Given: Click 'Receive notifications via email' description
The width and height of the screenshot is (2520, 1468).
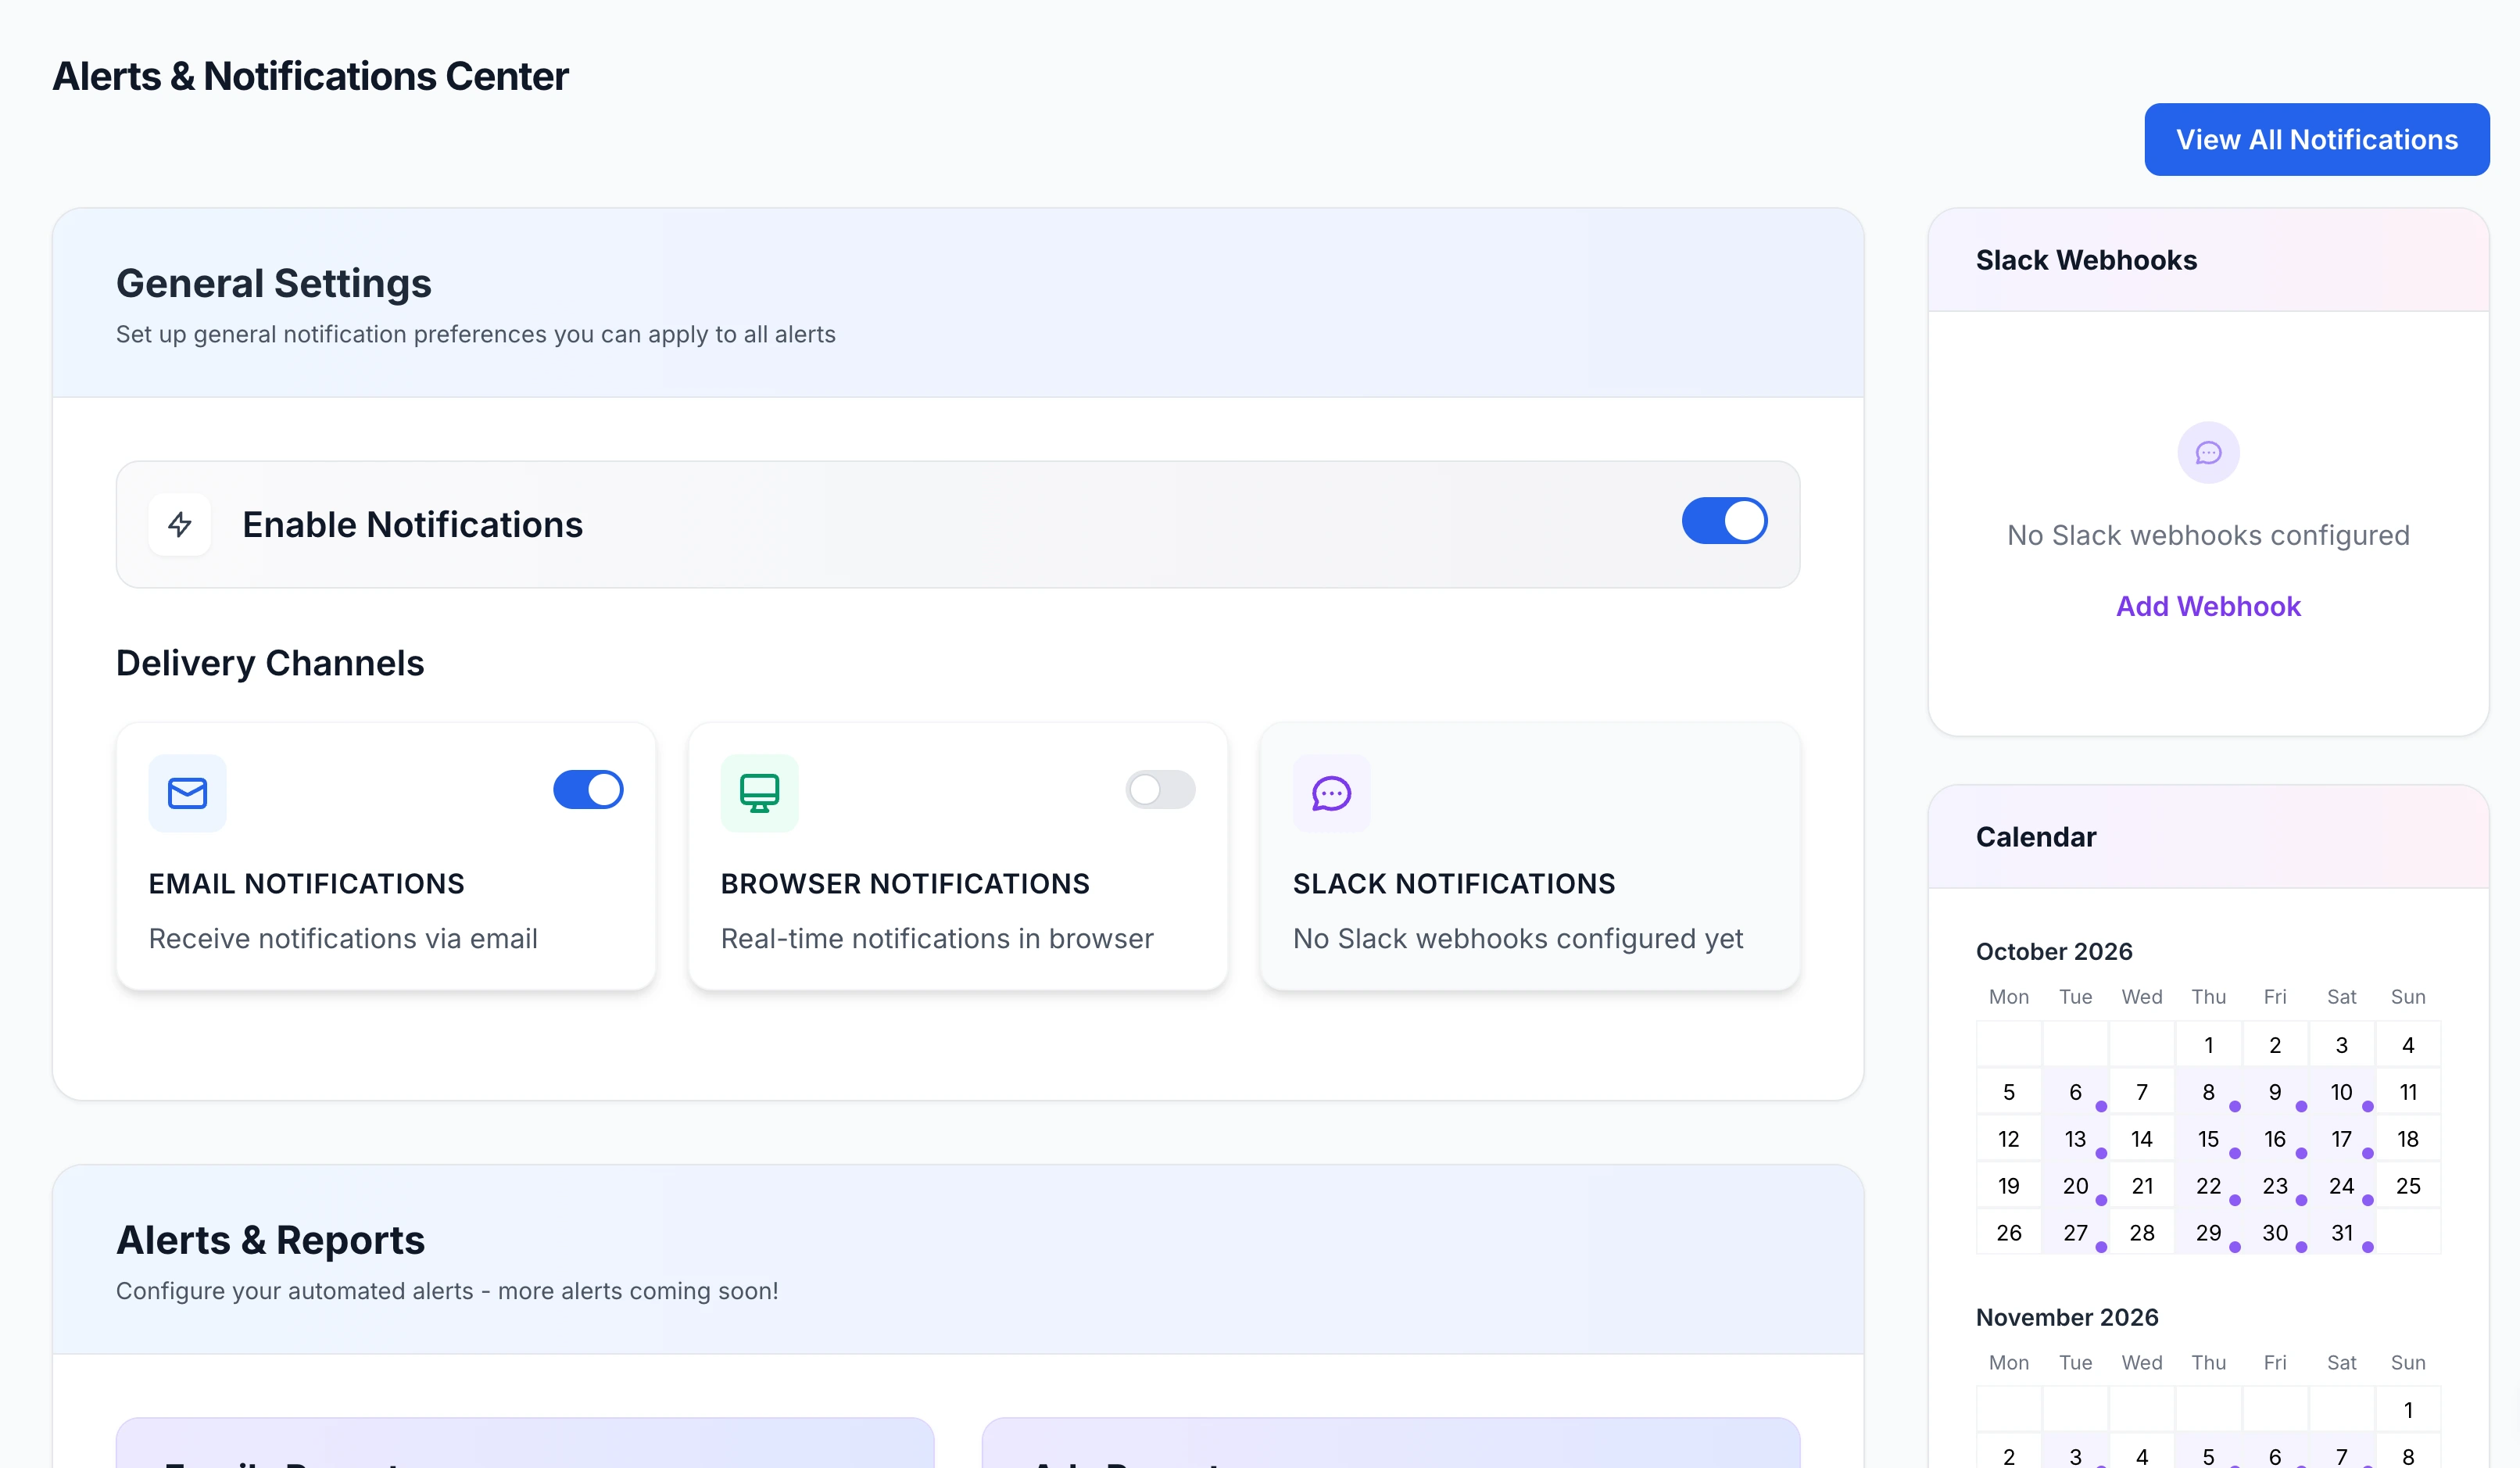Looking at the screenshot, I should pos(343,939).
